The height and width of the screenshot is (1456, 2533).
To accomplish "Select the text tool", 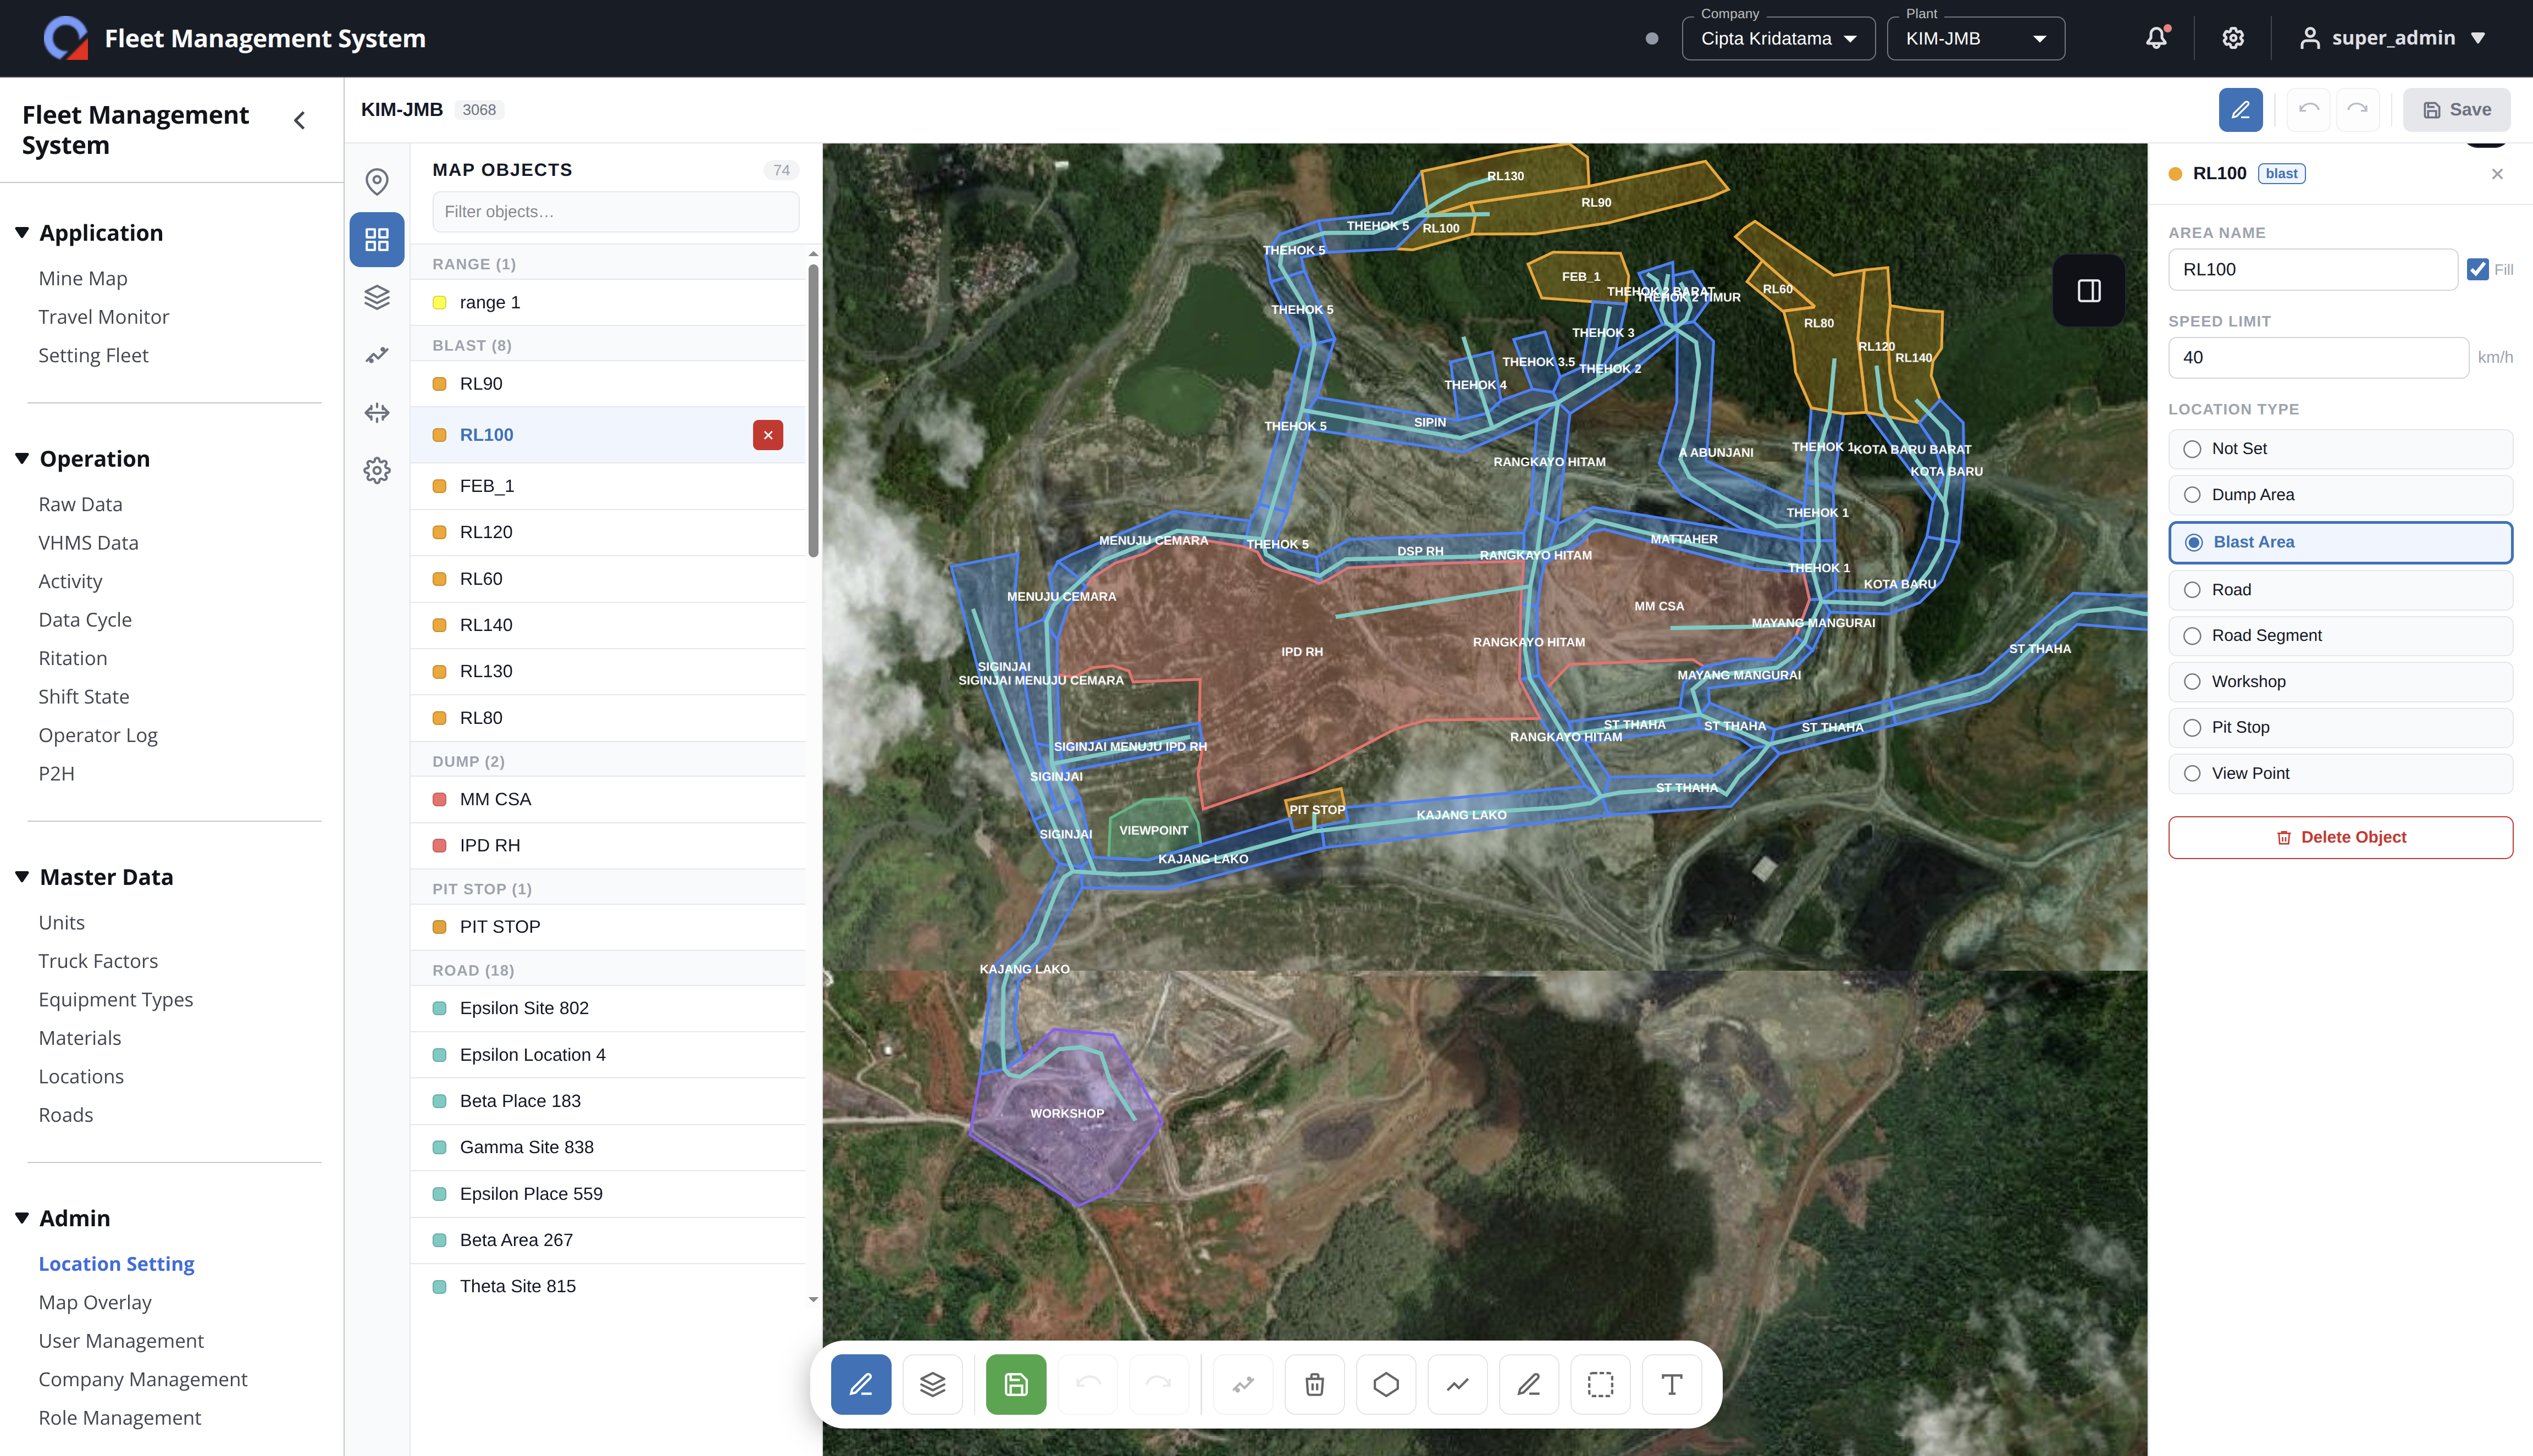I will [1672, 1384].
